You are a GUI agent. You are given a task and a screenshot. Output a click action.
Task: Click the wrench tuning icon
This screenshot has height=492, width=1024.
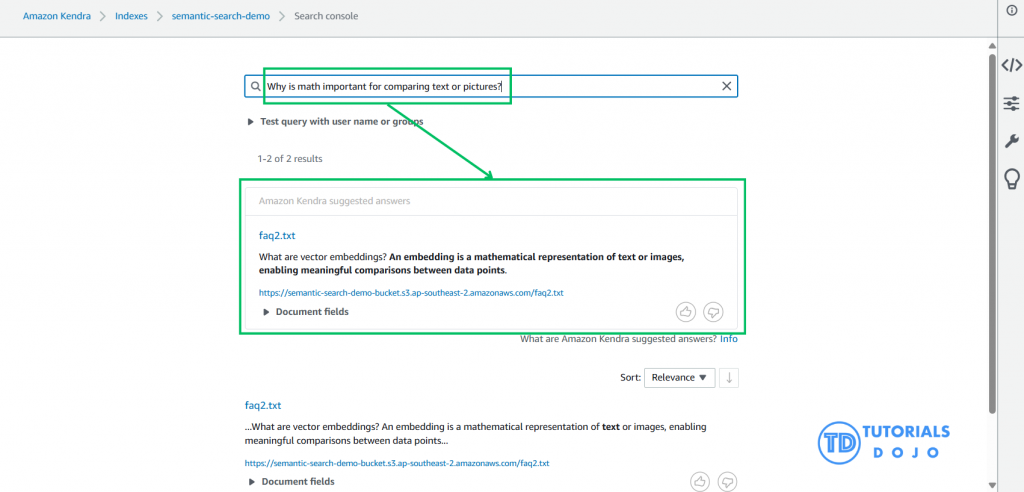pos(1011,141)
